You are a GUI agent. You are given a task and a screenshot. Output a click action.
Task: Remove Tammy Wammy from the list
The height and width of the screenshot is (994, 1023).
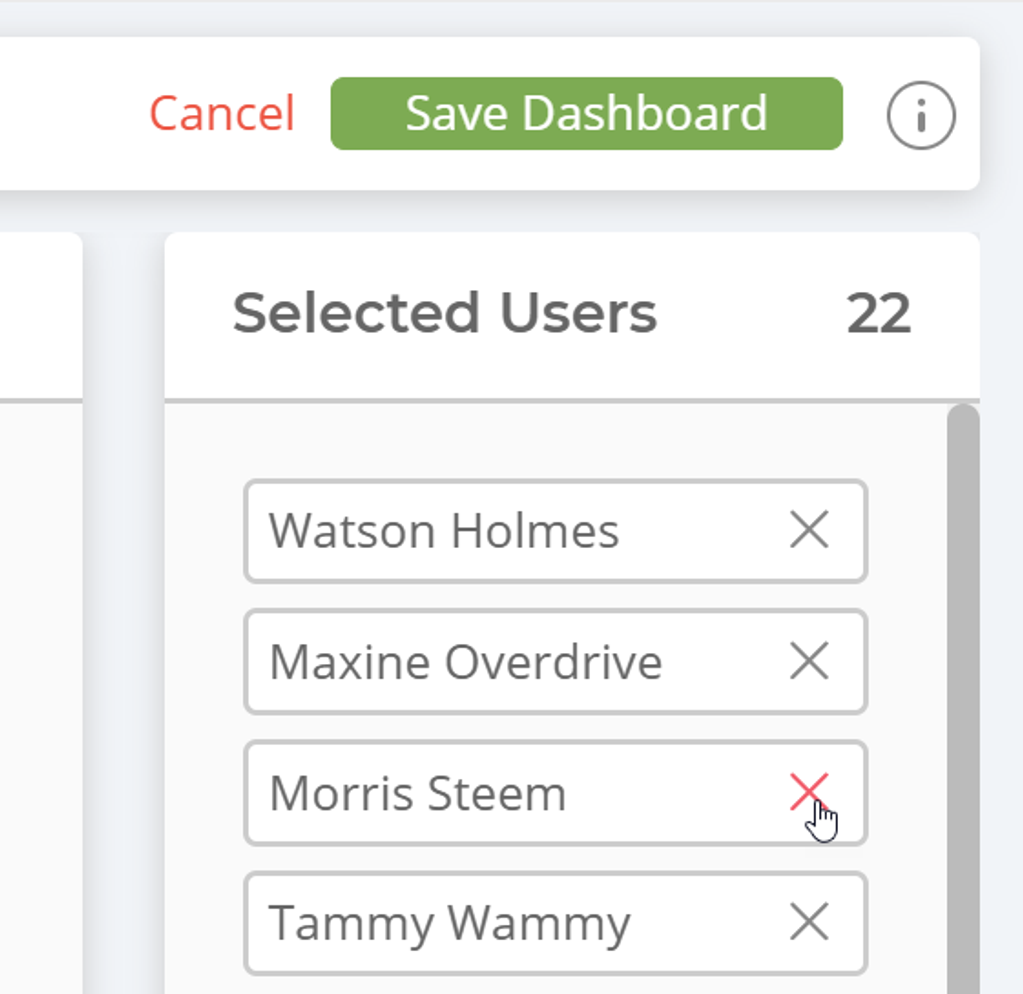coord(808,922)
